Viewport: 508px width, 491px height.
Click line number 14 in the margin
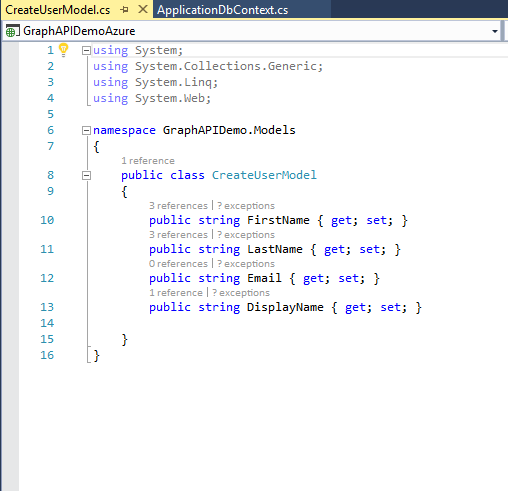tap(47, 323)
